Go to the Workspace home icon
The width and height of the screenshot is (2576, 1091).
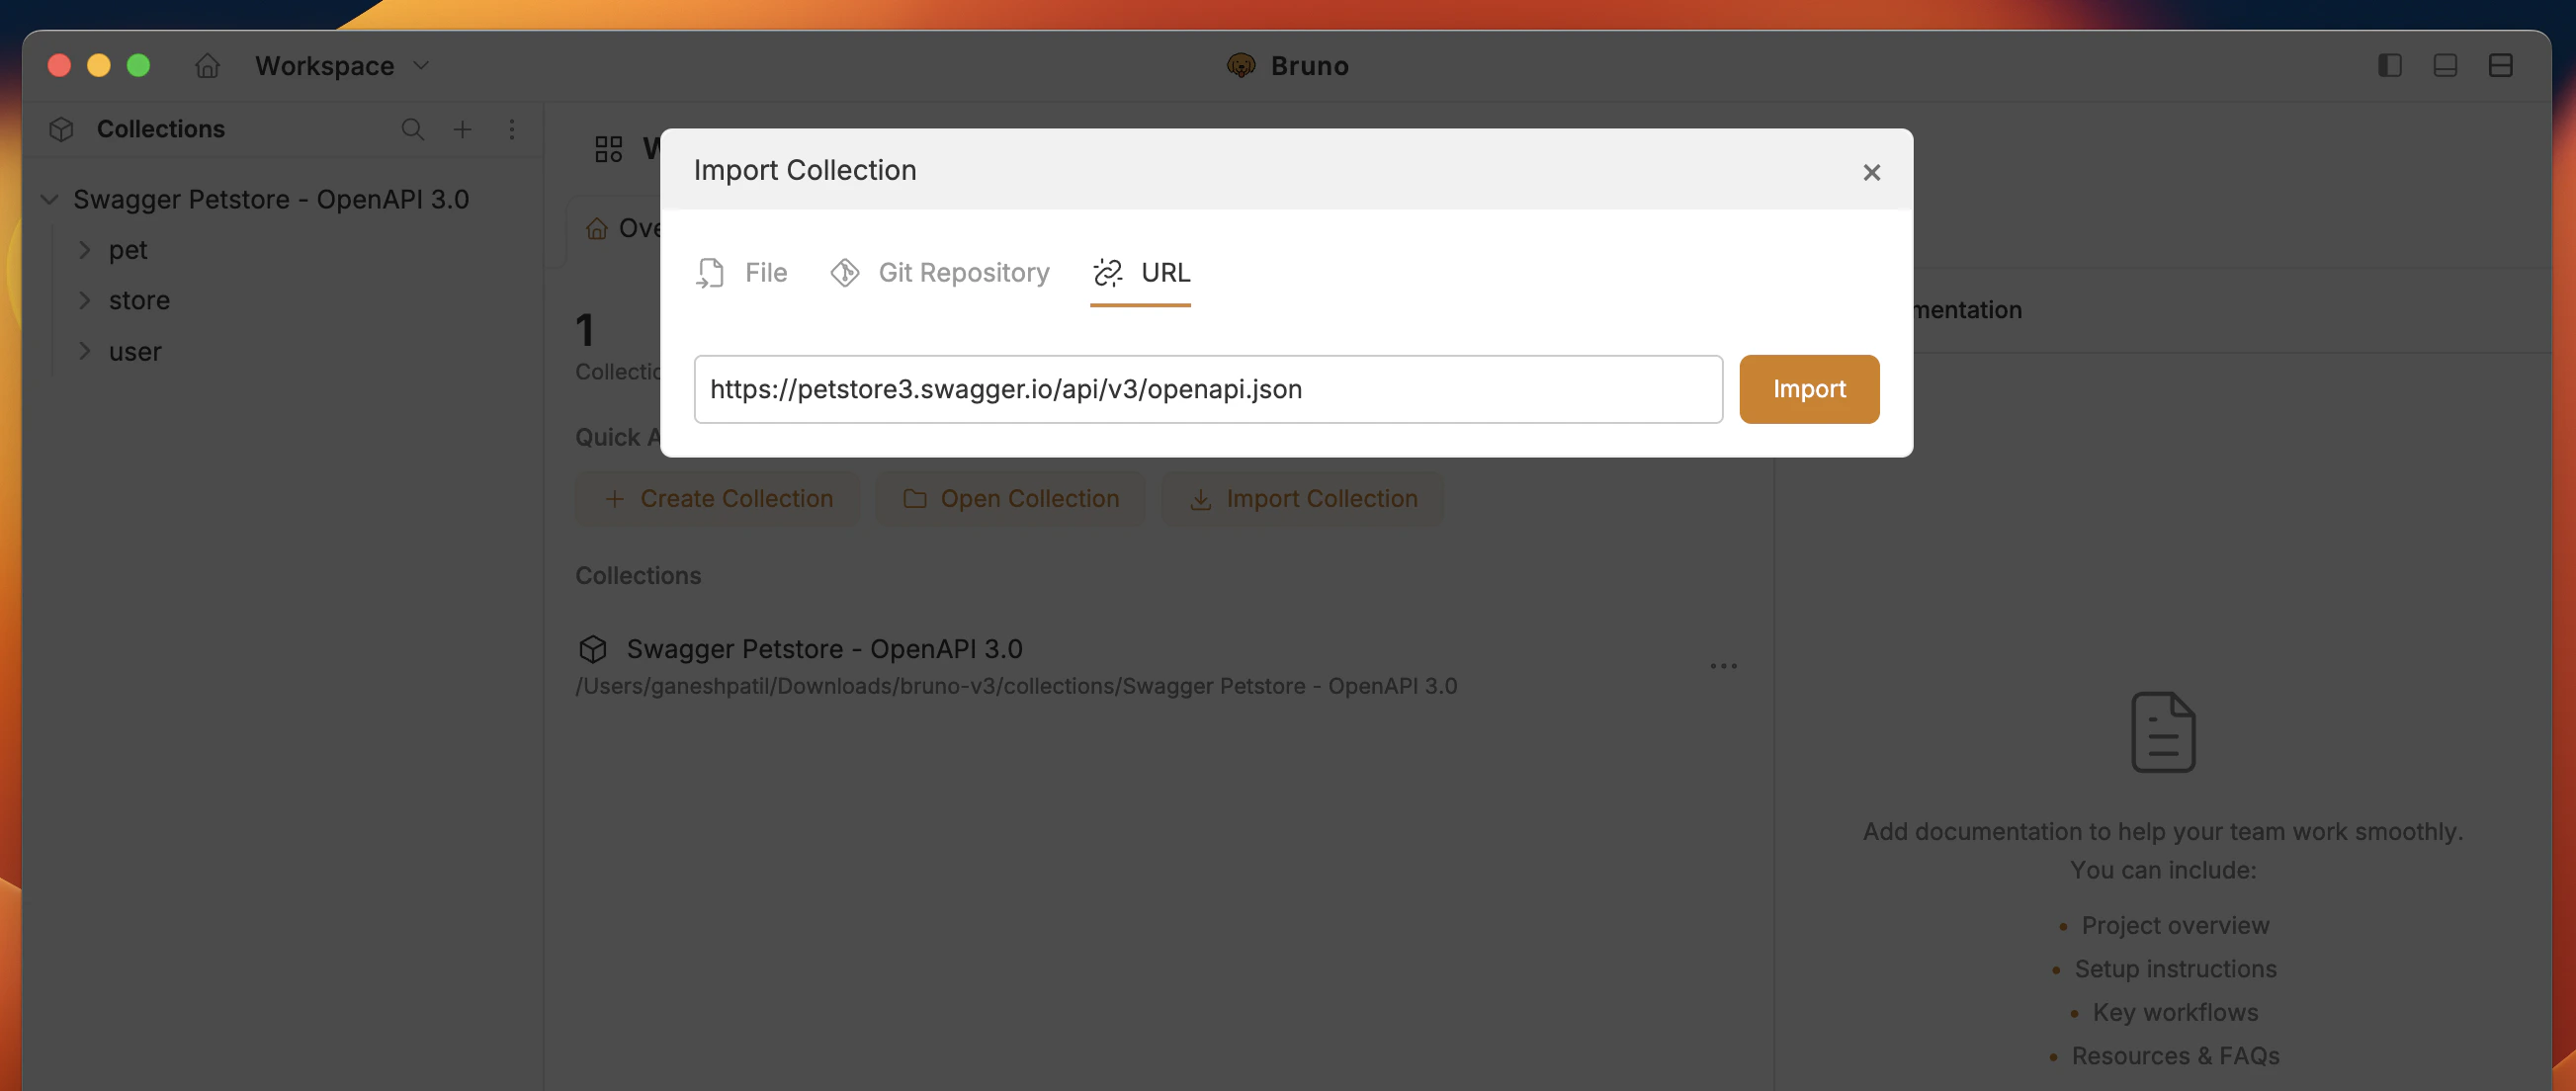[x=208, y=65]
